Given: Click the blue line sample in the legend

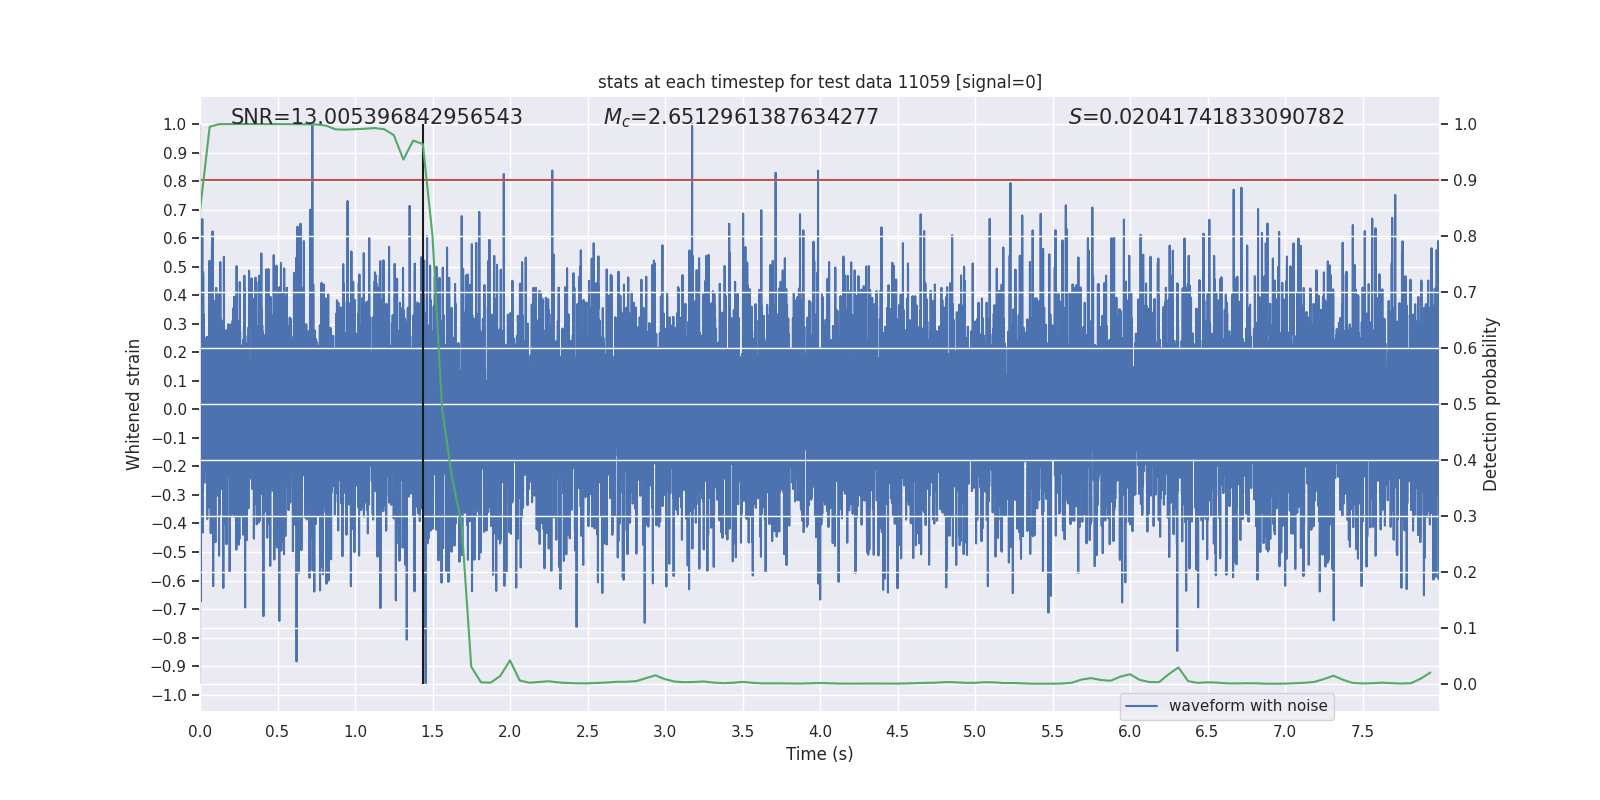Looking at the screenshot, I should click(1142, 706).
